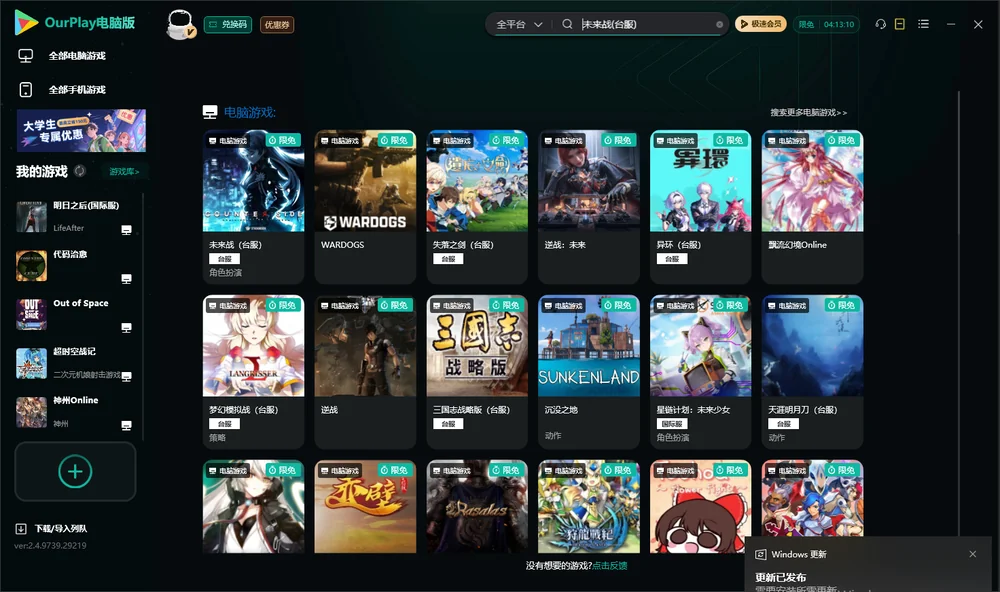The height and width of the screenshot is (592, 1000).
Task: Click PC icon beside Out of Space
Action: 126,328
